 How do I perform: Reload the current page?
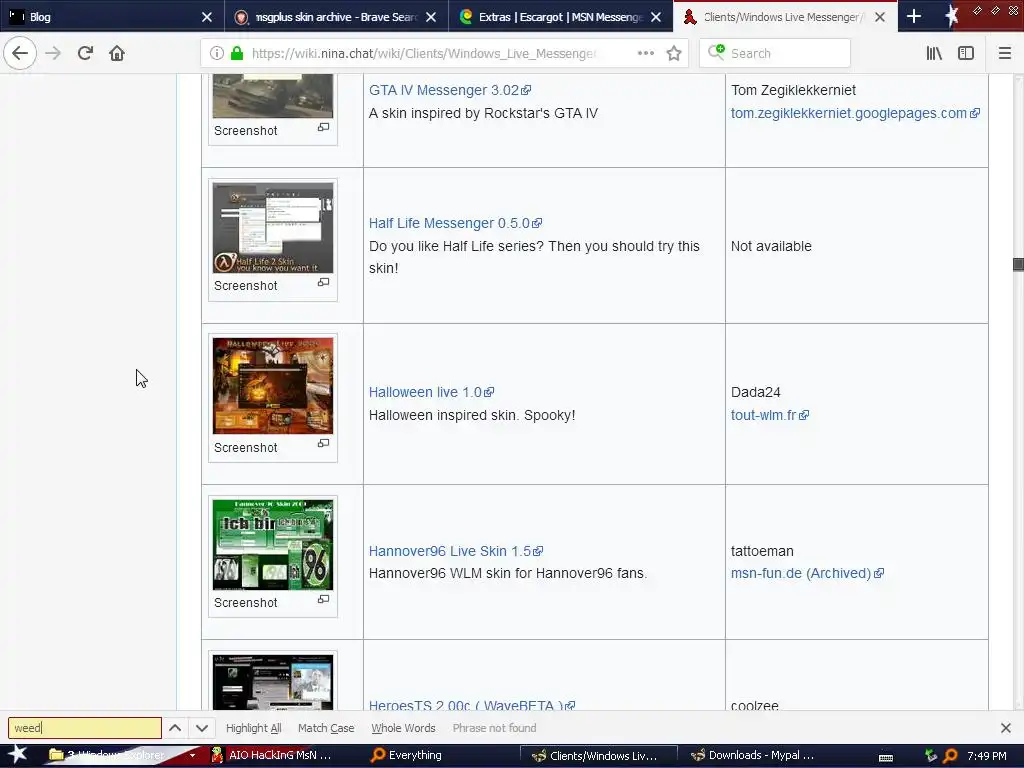click(85, 53)
